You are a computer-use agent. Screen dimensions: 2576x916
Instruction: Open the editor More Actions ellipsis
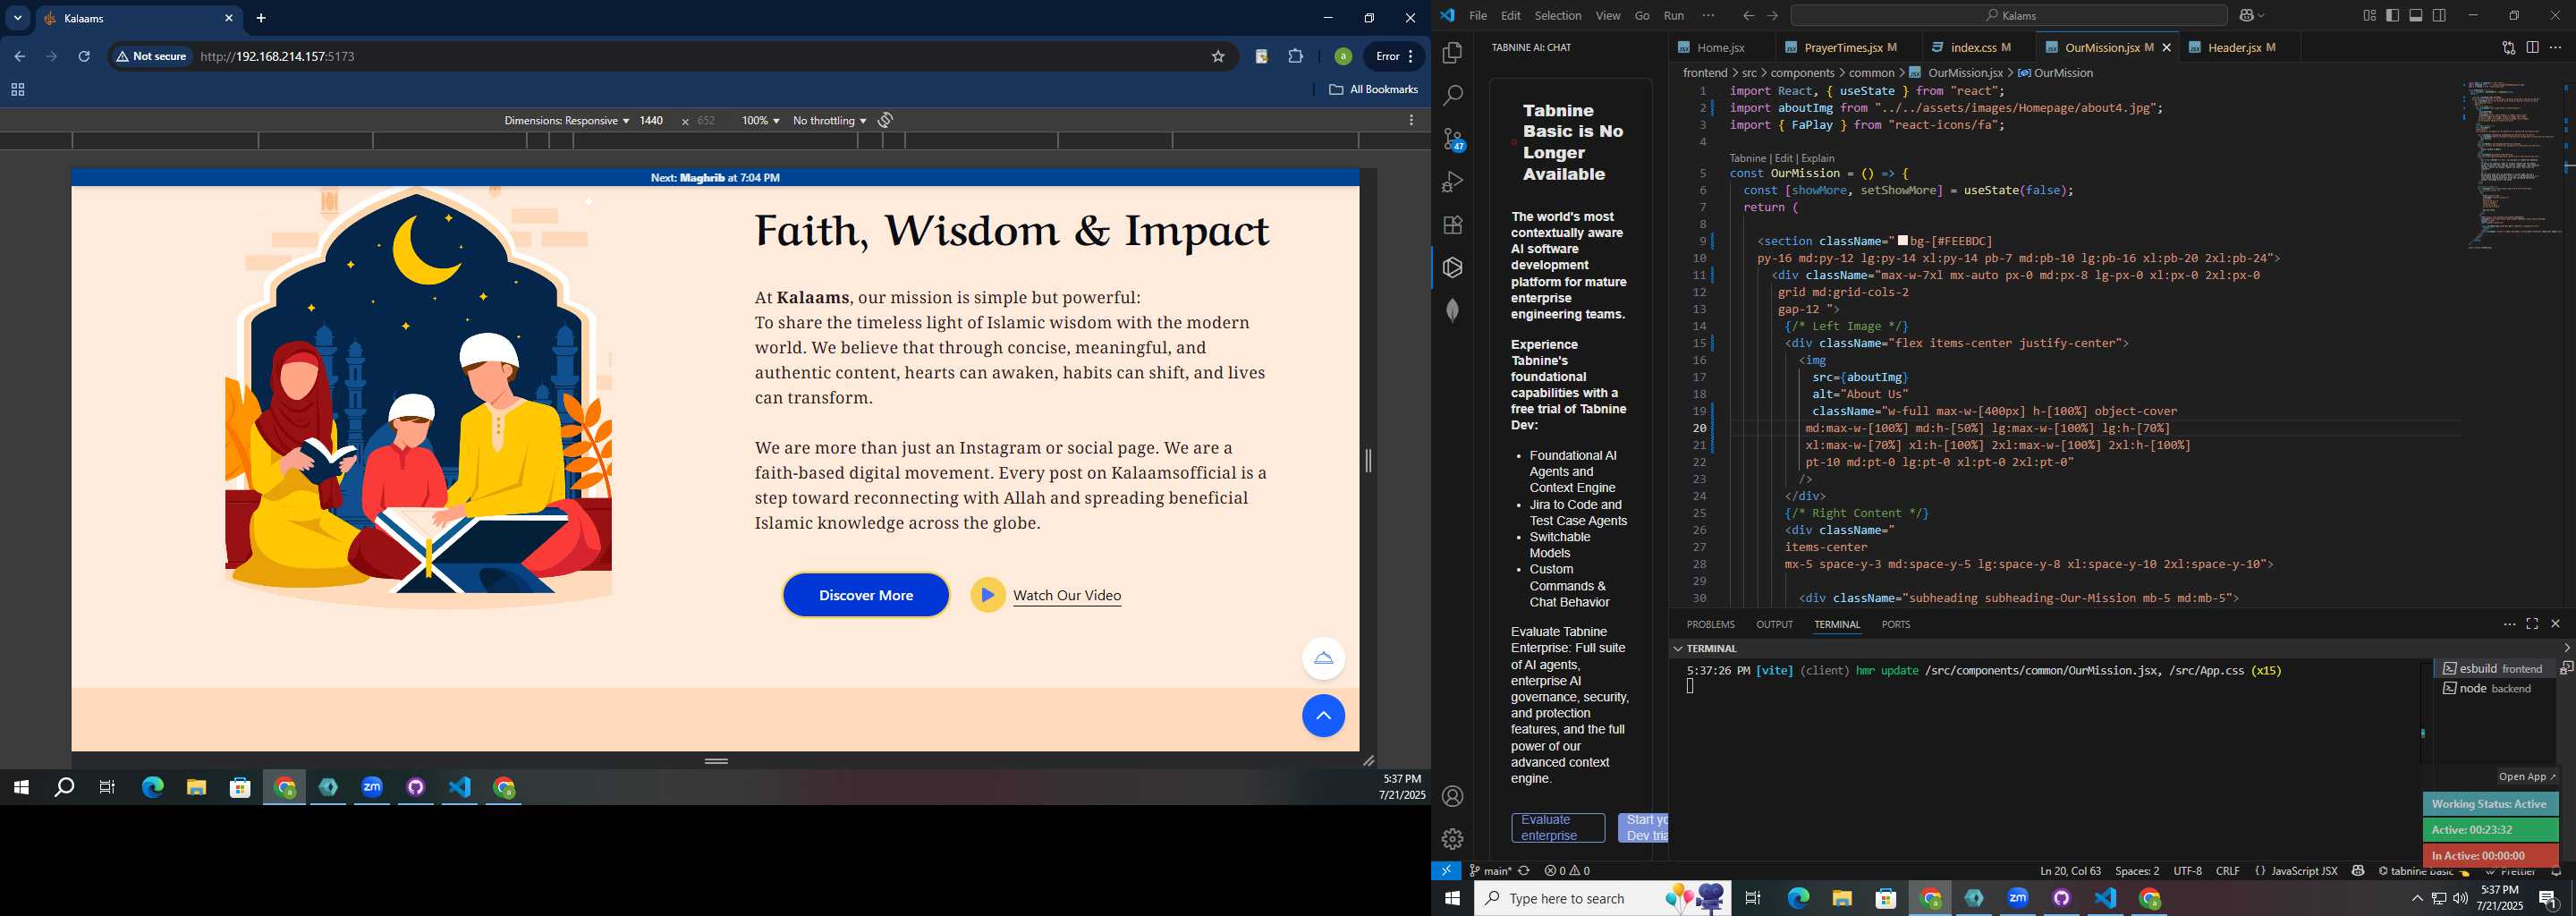pos(2556,47)
